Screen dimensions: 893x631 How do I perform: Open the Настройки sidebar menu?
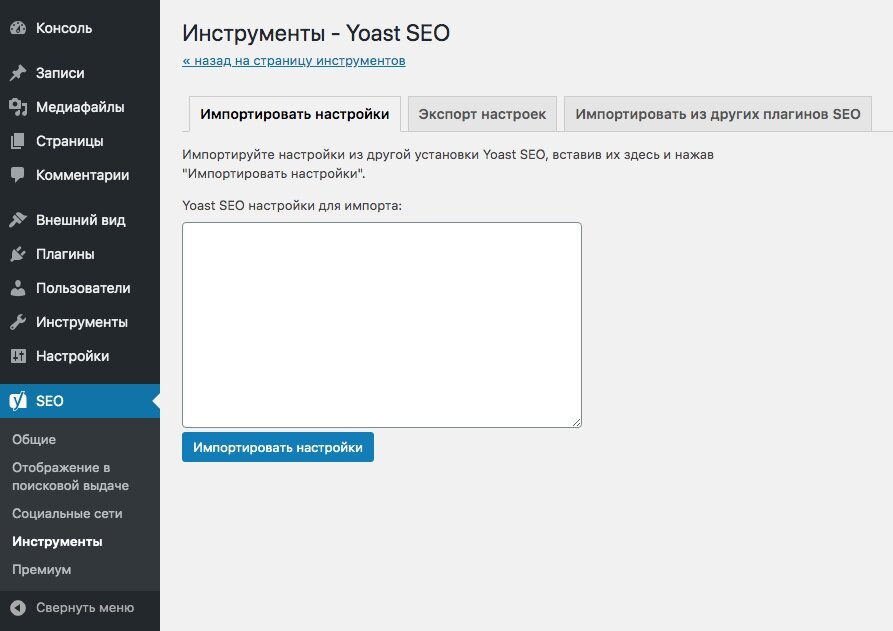tap(72, 356)
